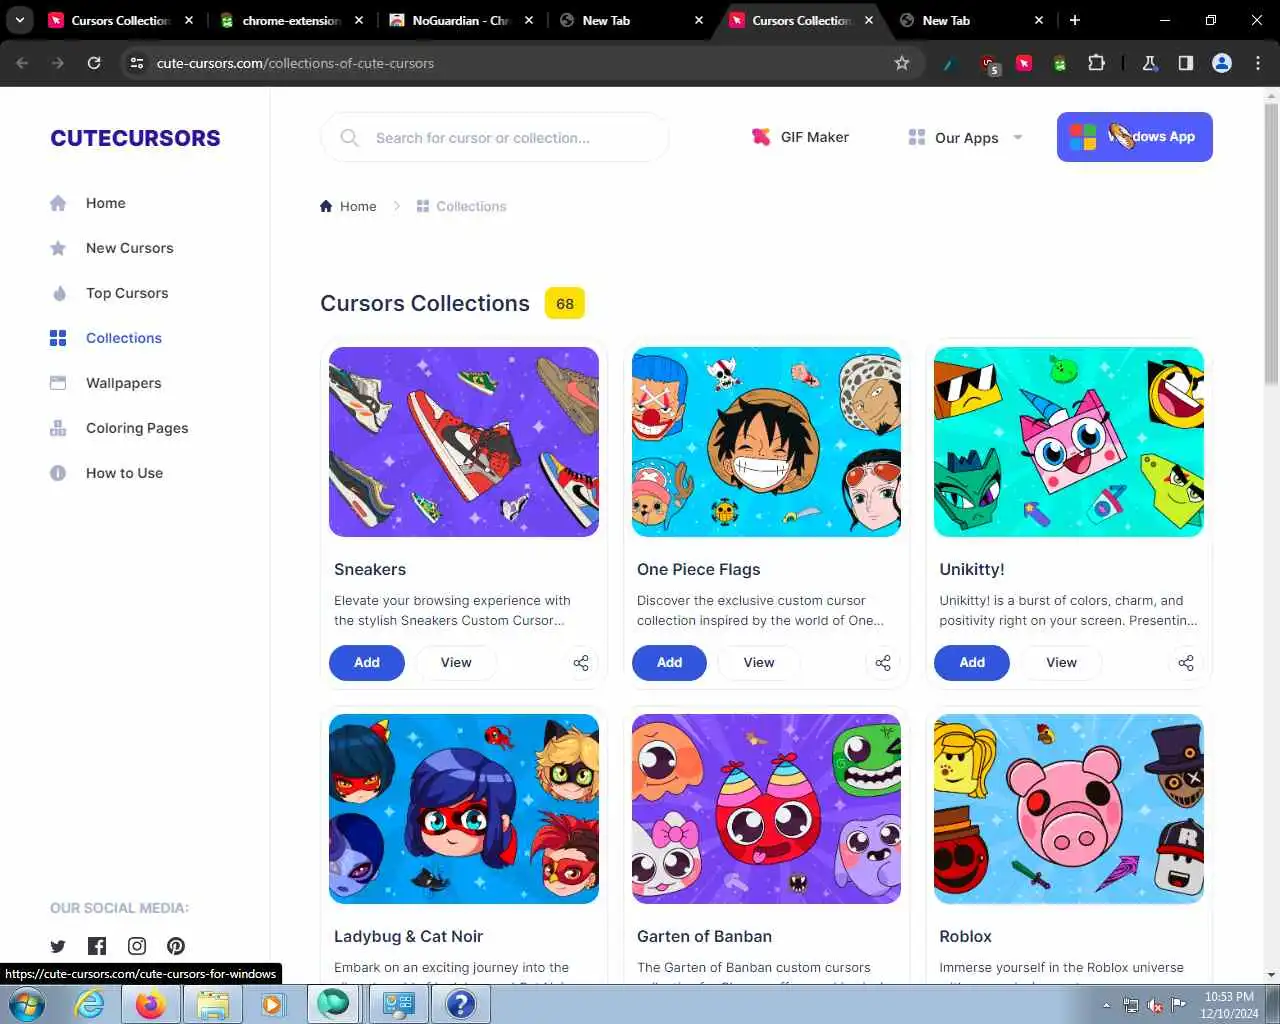Click the Cute Cursors extension icon in toolbar
The height and width of the screenshot is (1024, 1280).
point(1024,63)
